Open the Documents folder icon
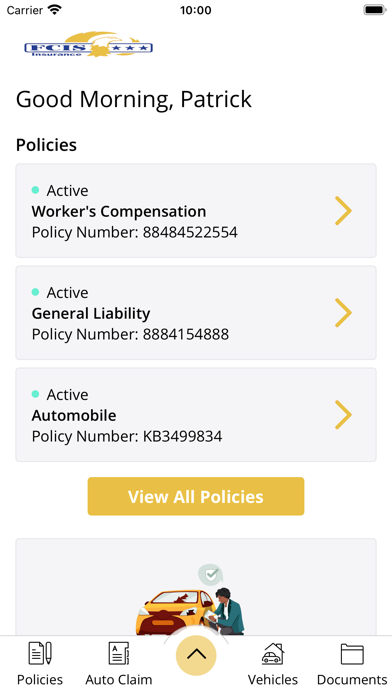This screenshot has width=392, height=696. tap(352, 654)
